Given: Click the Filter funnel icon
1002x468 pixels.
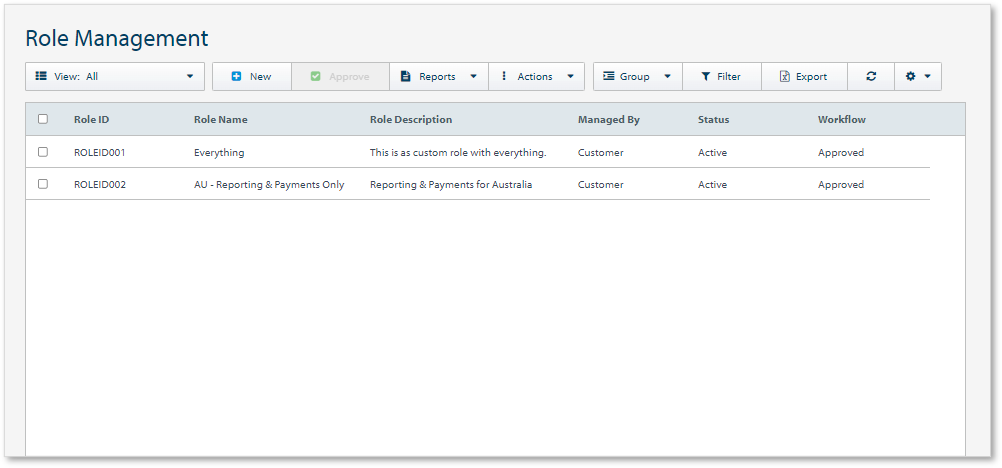Looking at the screenshot, I should point(705,77).
